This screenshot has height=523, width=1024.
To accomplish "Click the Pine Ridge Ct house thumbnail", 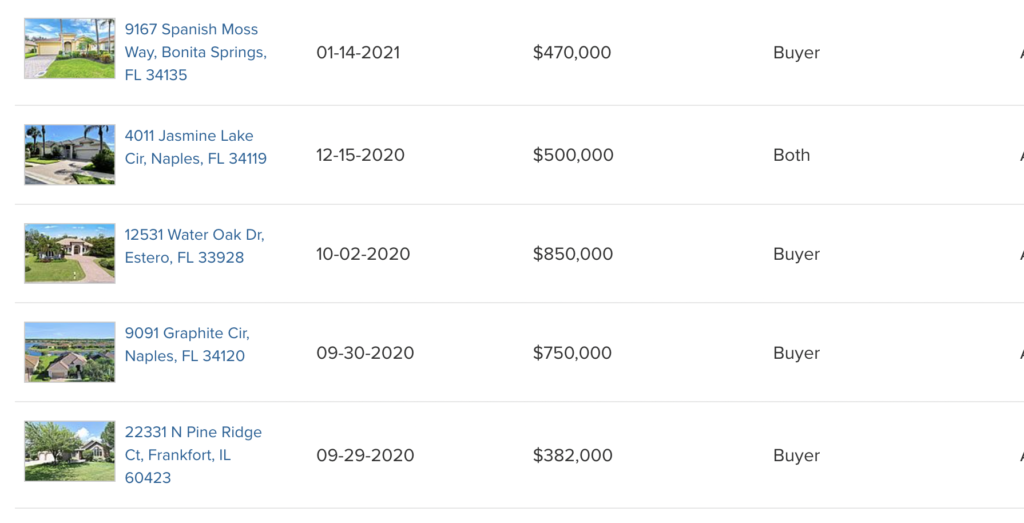I will 69,451.
